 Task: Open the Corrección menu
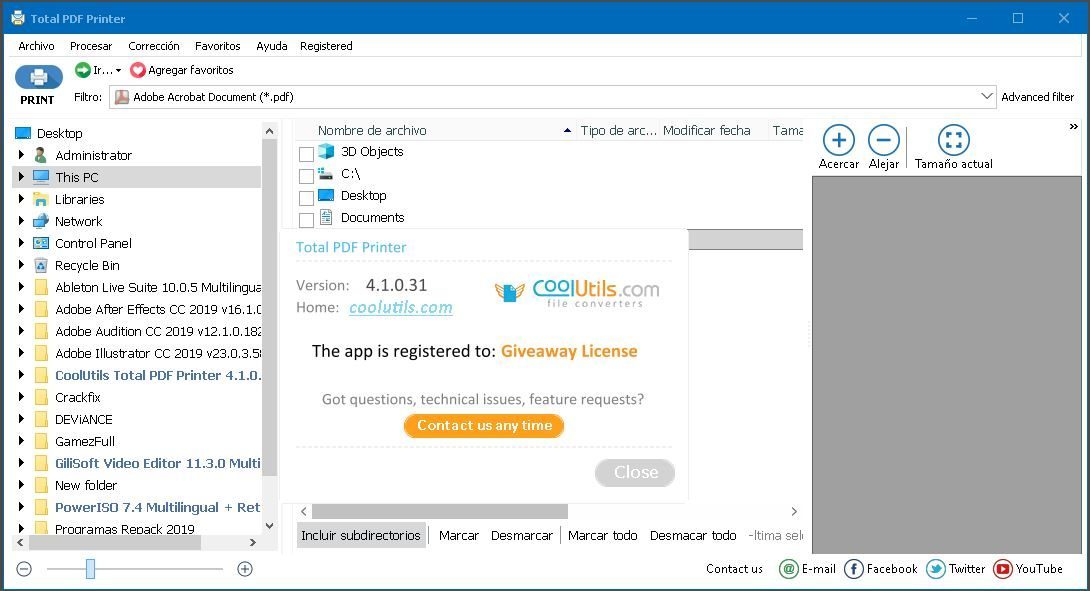point(154,46)
